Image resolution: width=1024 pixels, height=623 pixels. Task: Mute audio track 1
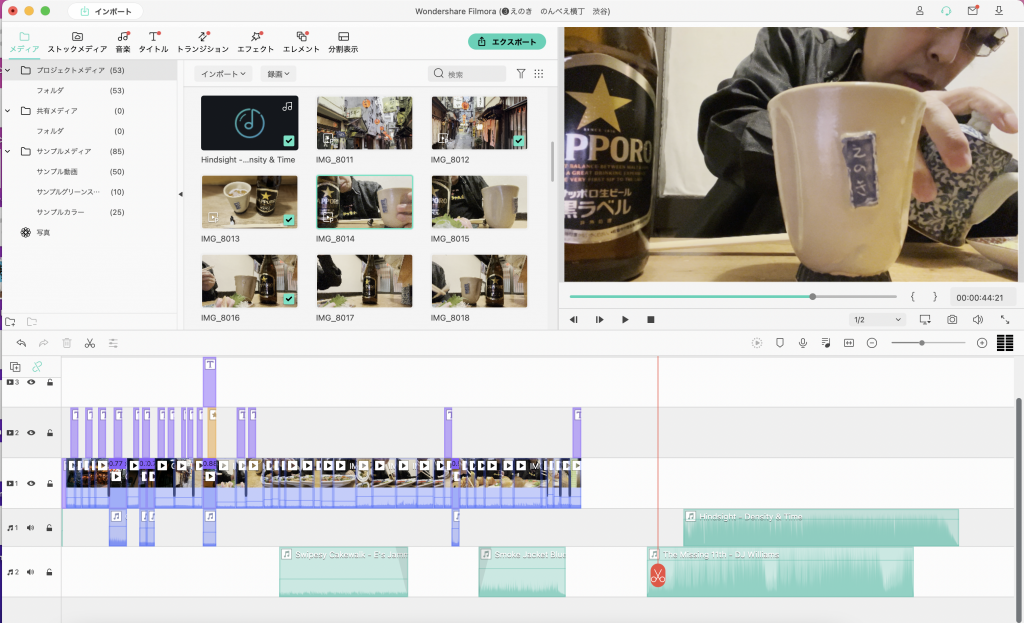31,528
